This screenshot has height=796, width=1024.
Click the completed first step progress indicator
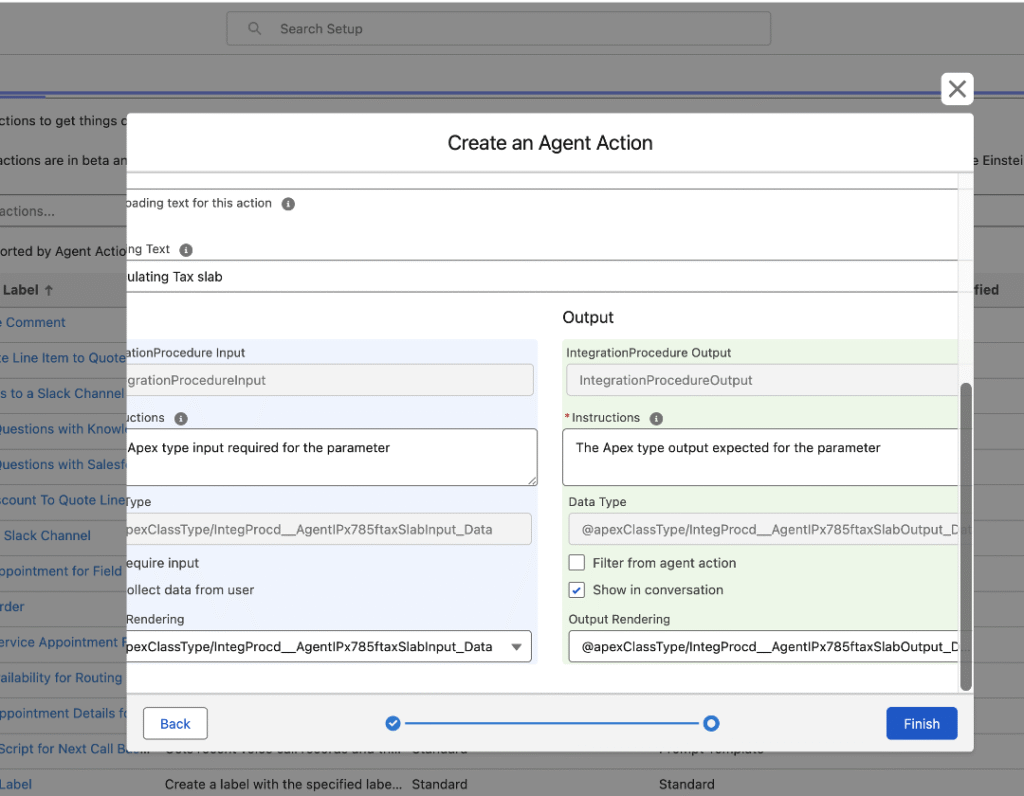point(392,724)
